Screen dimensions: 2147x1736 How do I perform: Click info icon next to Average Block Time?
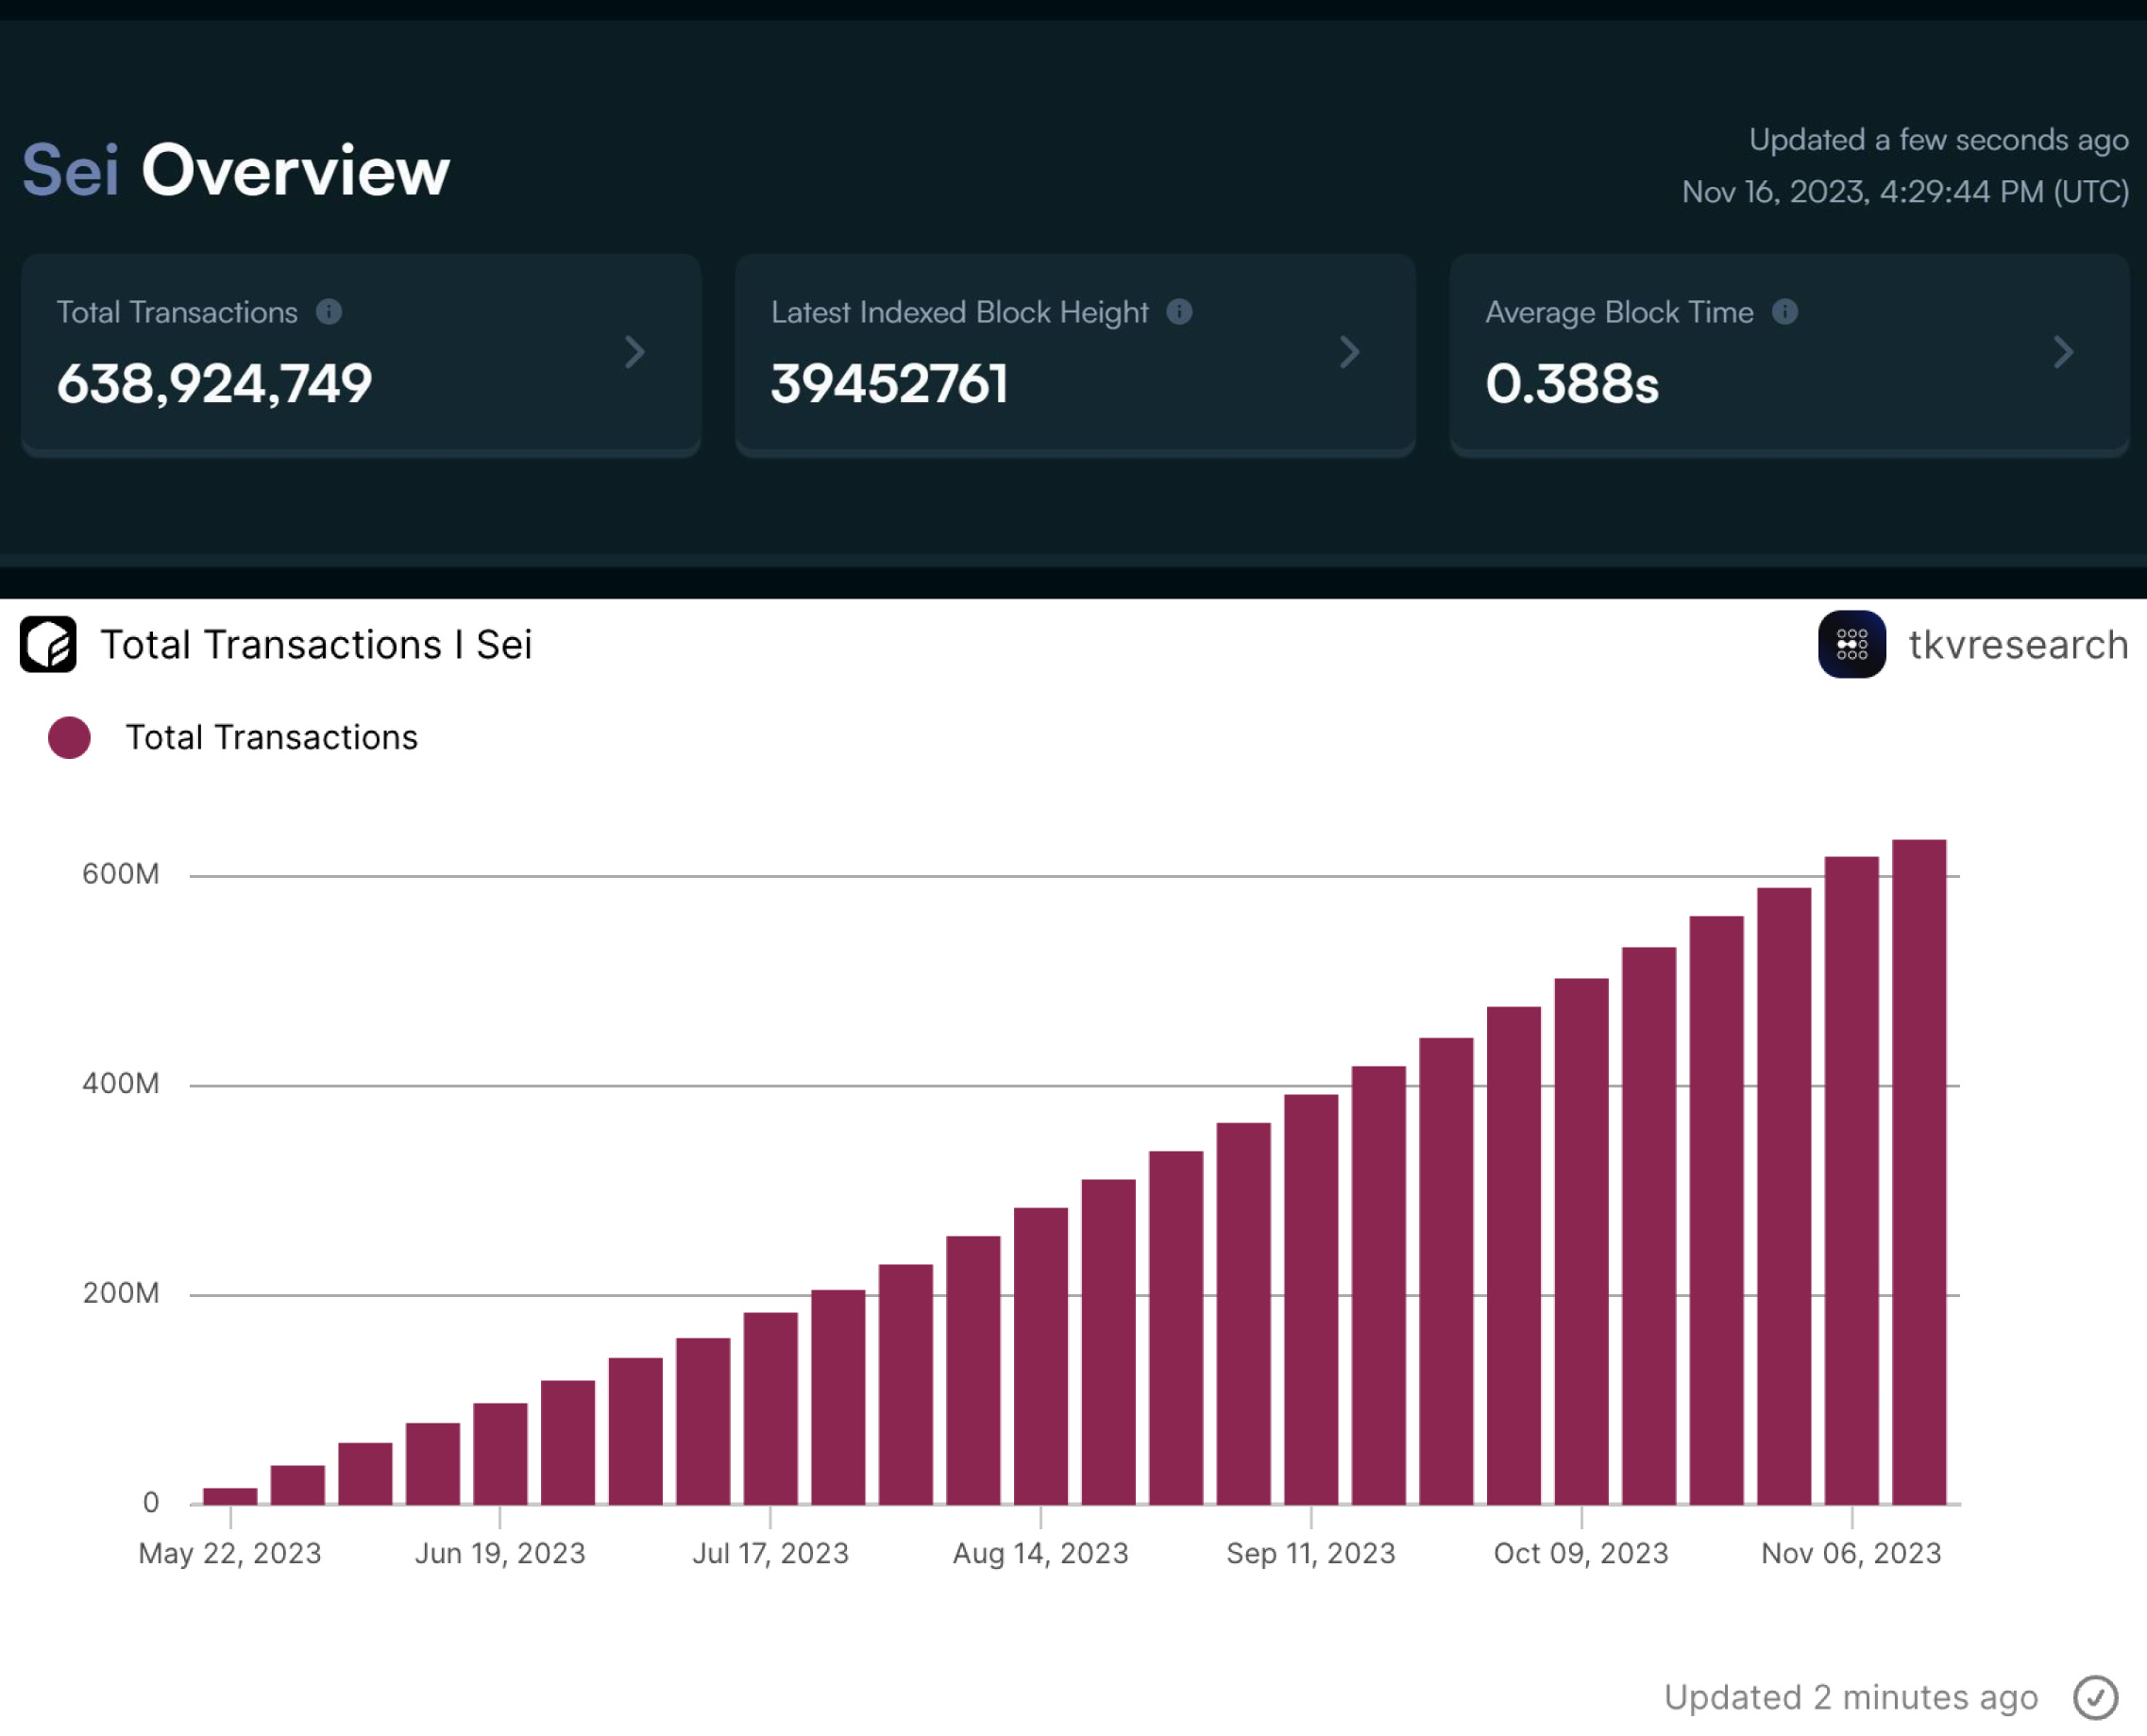[1785, 312]
